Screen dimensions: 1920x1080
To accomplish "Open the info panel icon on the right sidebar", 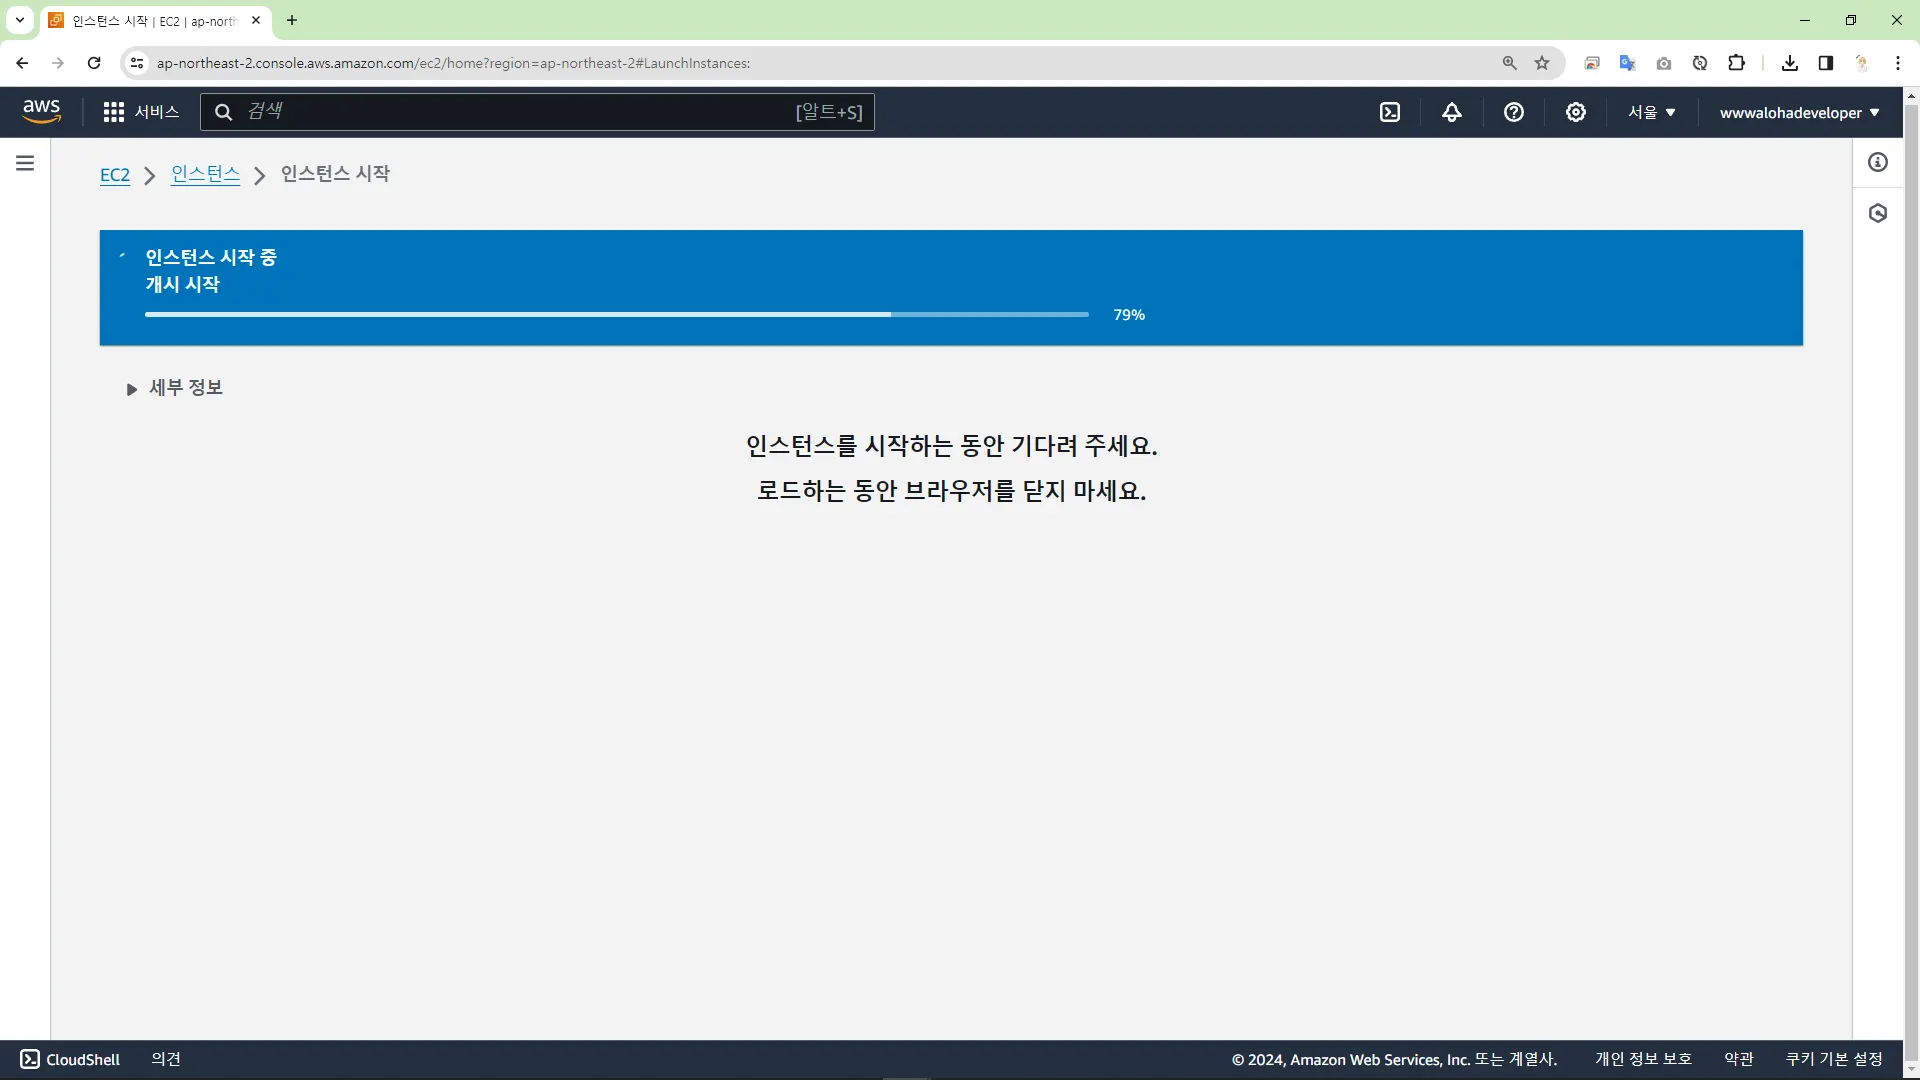I will tap(1878, 162).
